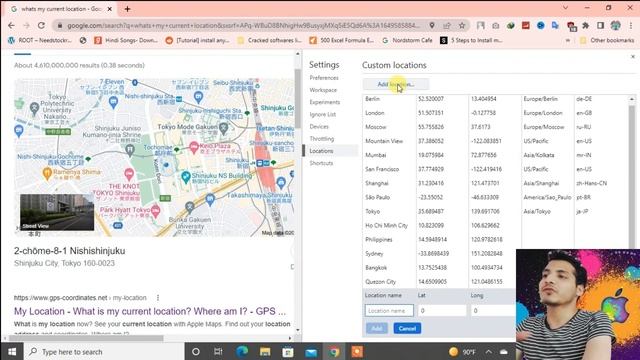The height and width of the screenshot is (360, 640).
Task: Click the Google Translate extension icon
Action: pyautogui.click(x=556, y=26)
